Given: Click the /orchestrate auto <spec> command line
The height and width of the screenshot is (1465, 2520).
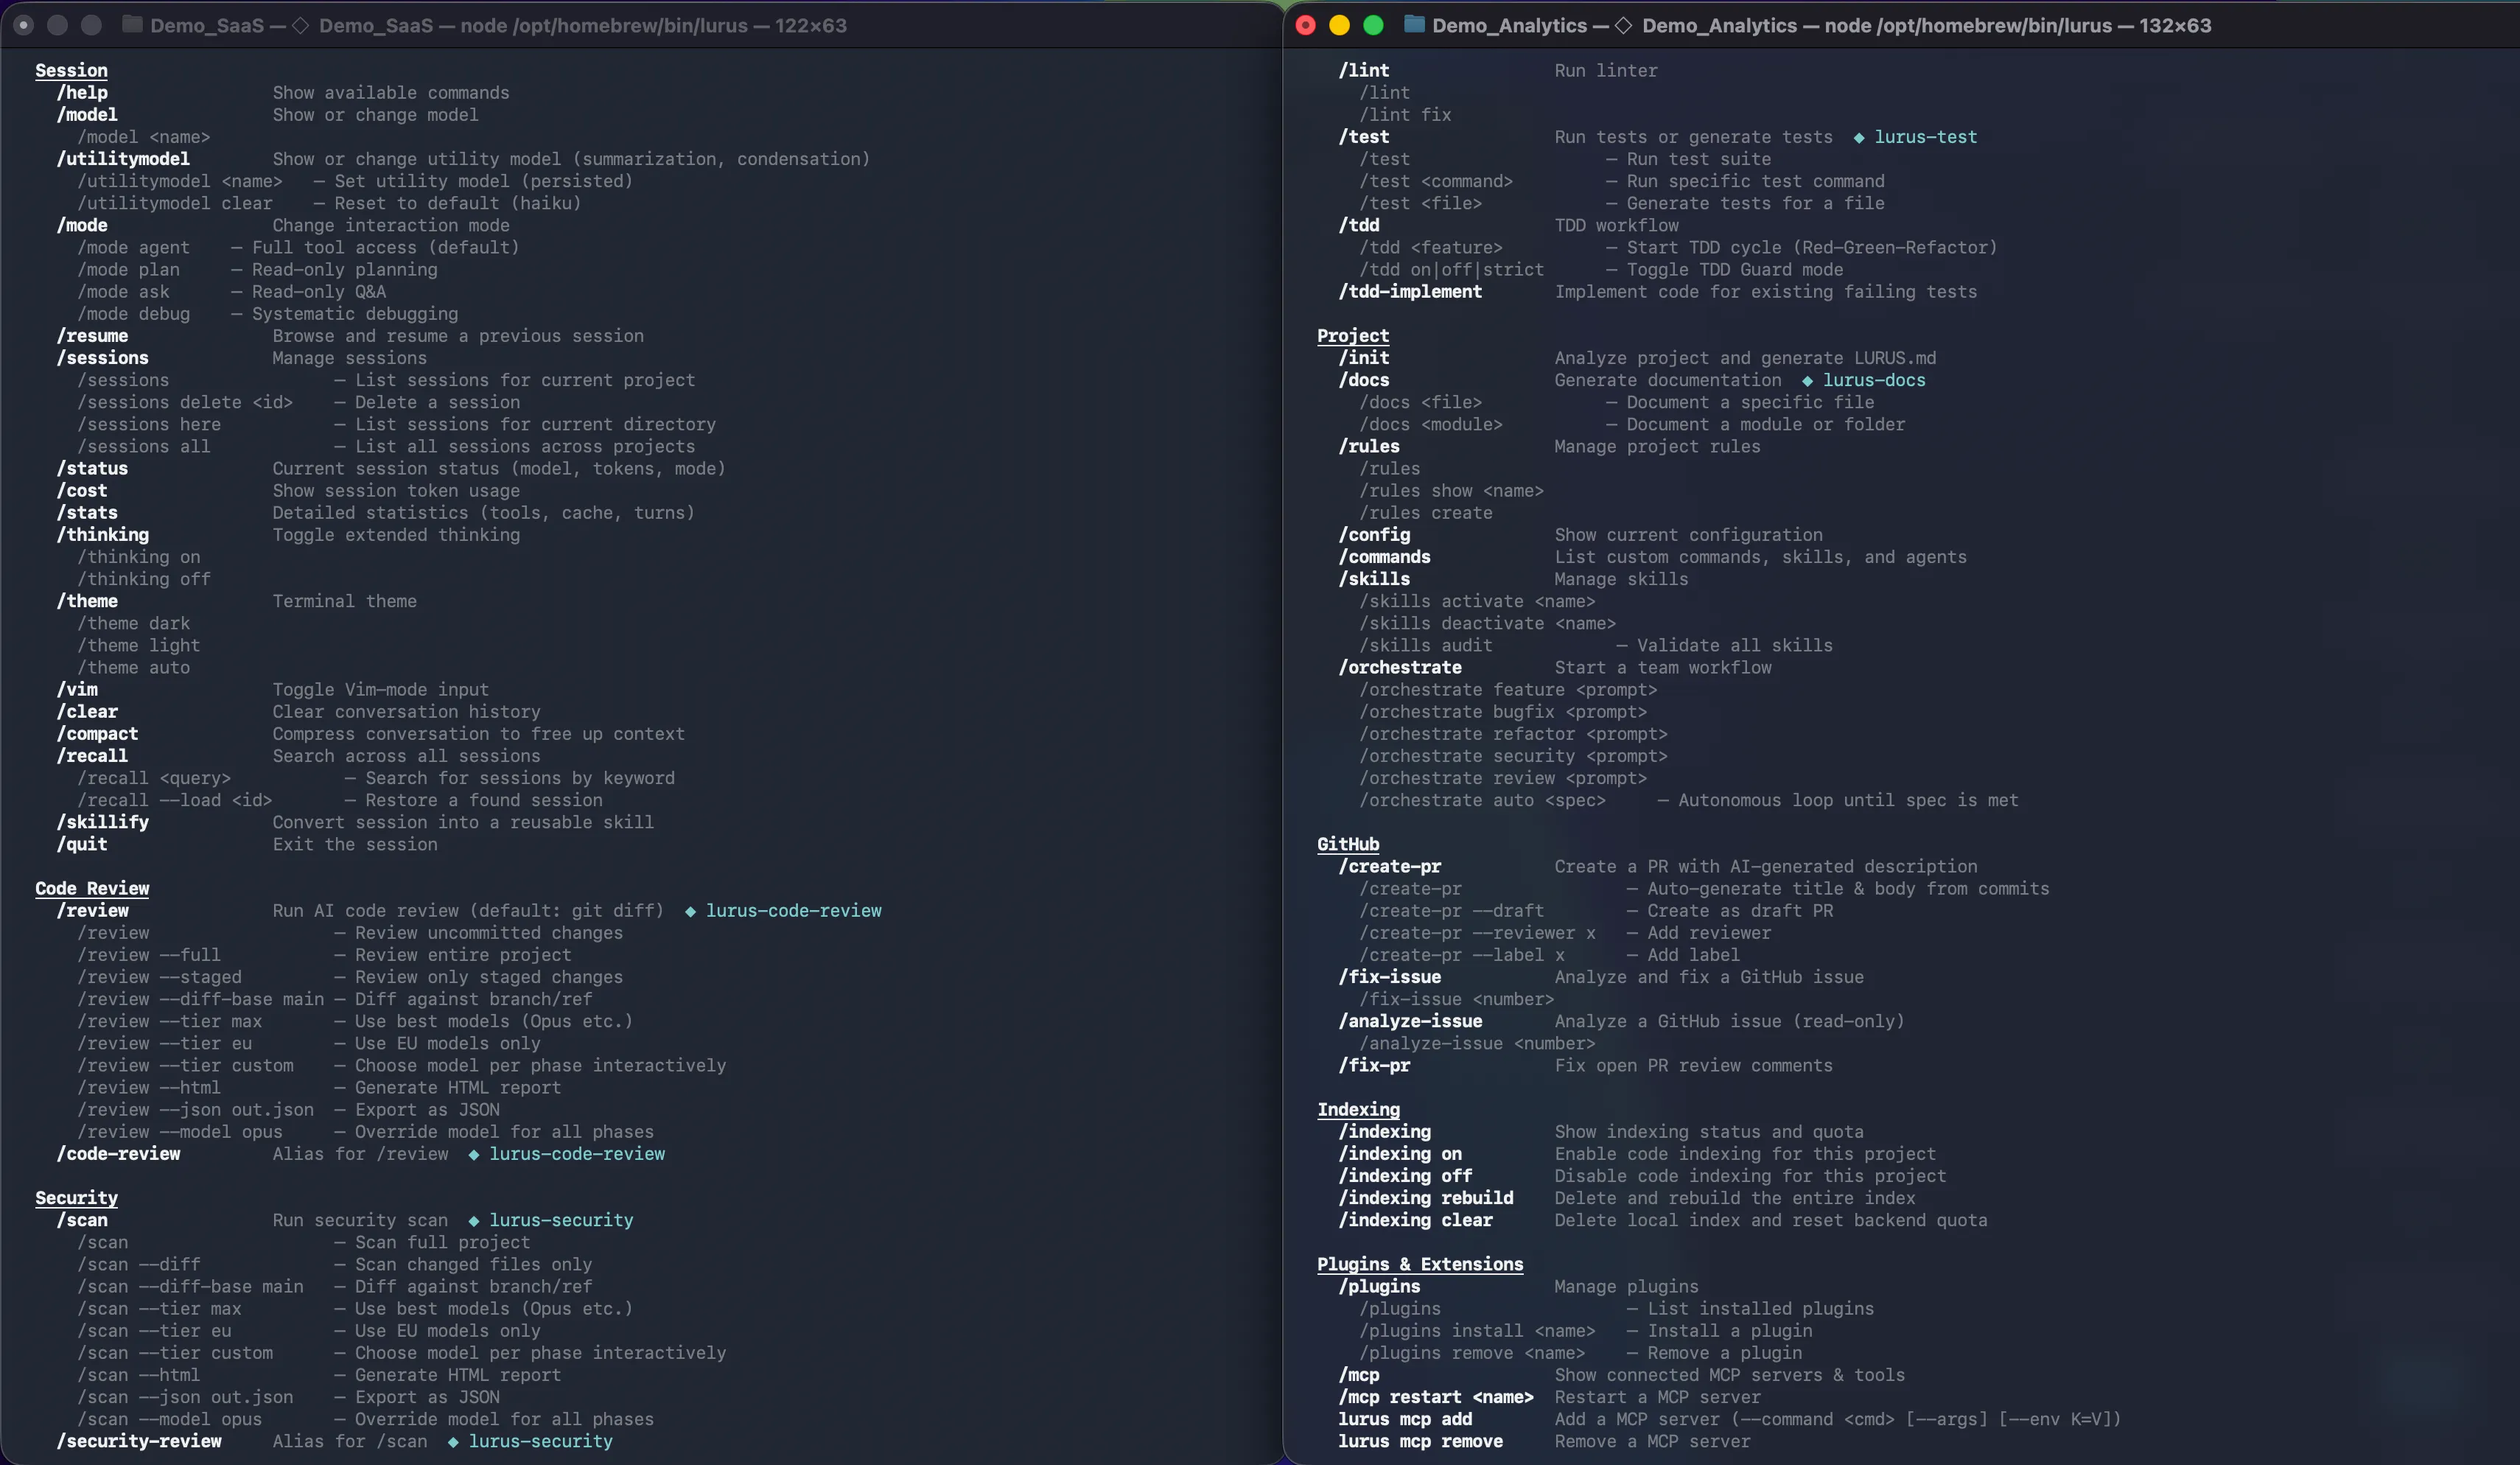Looking at the screenshot, I should click(1483, 800).
